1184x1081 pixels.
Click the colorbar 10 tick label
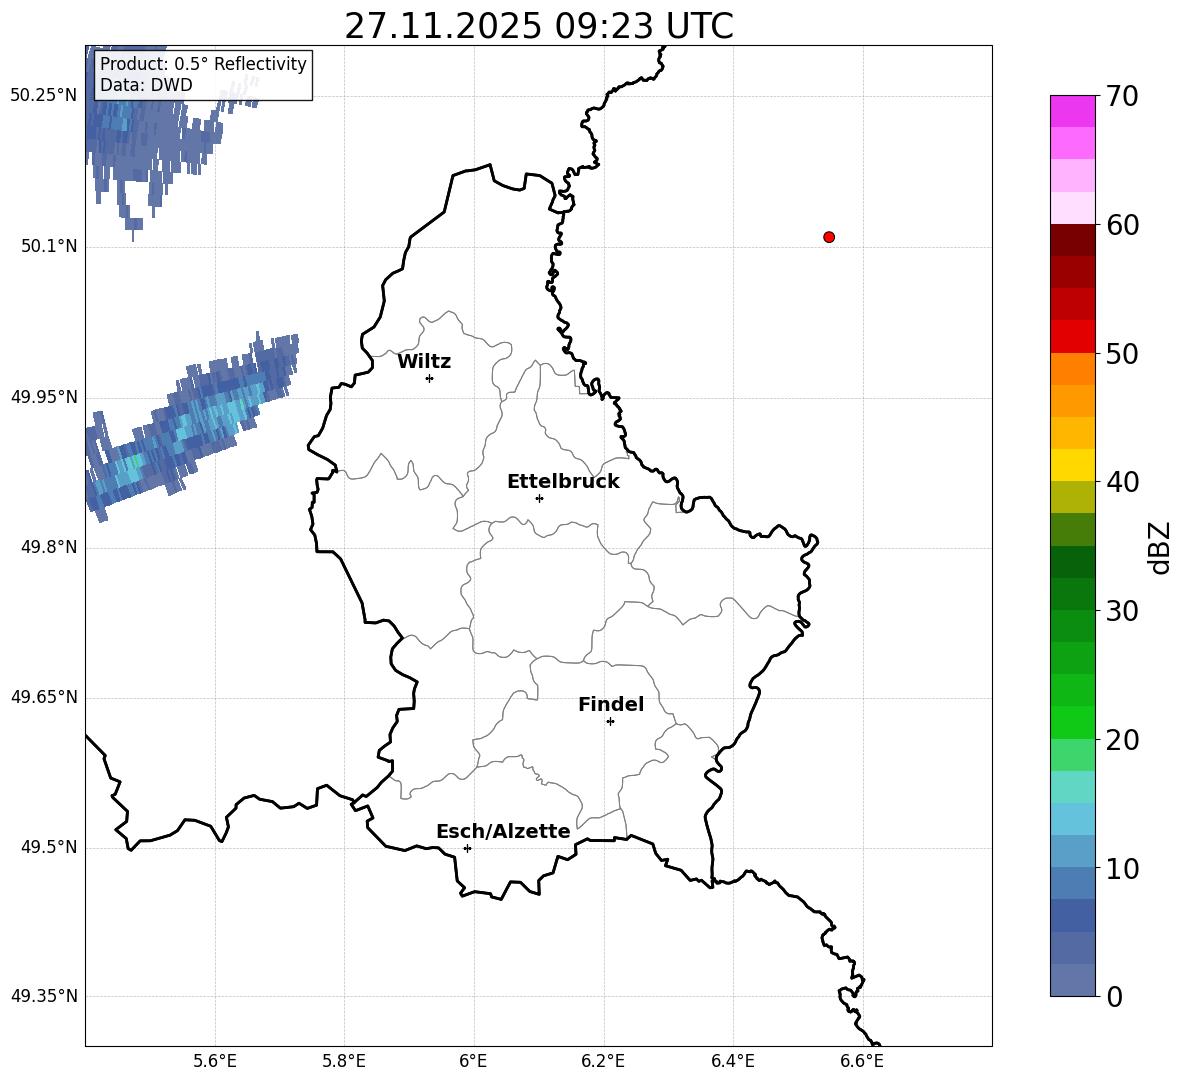1122,868
